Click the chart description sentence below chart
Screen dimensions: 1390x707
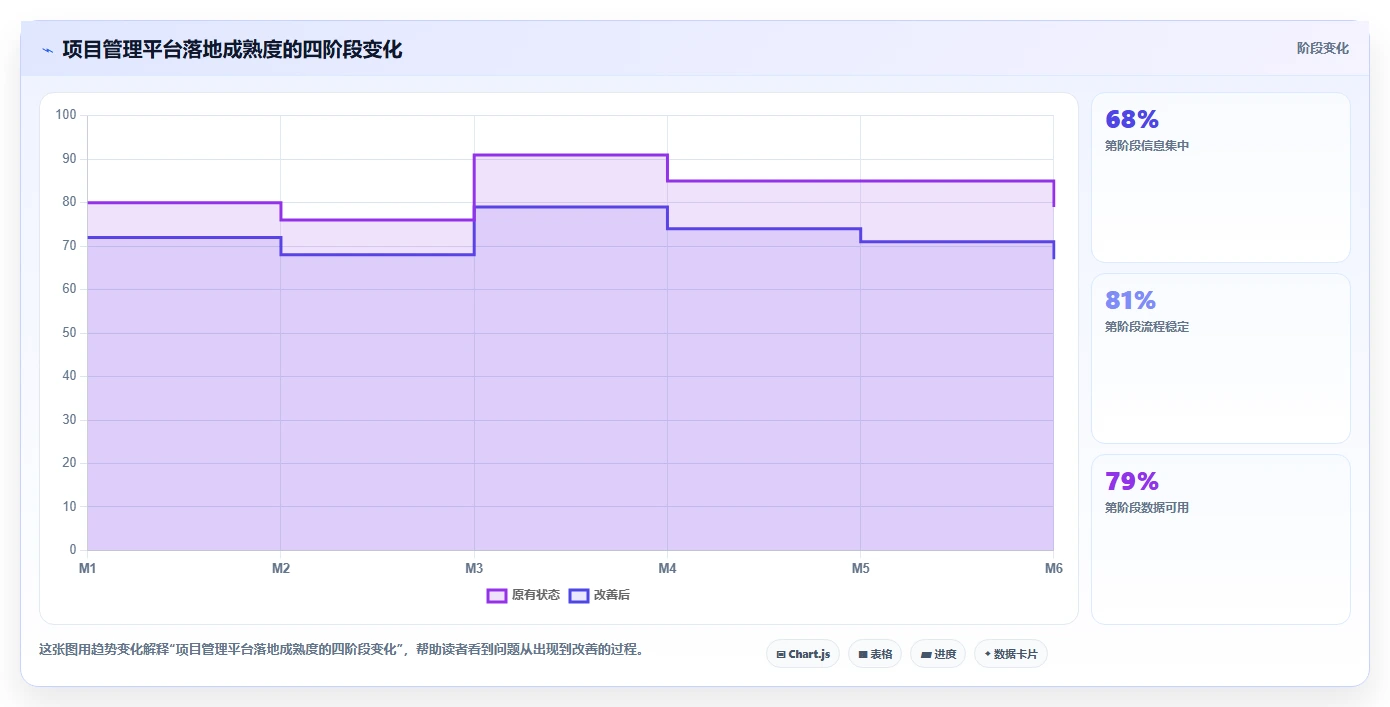coord(343,650)
